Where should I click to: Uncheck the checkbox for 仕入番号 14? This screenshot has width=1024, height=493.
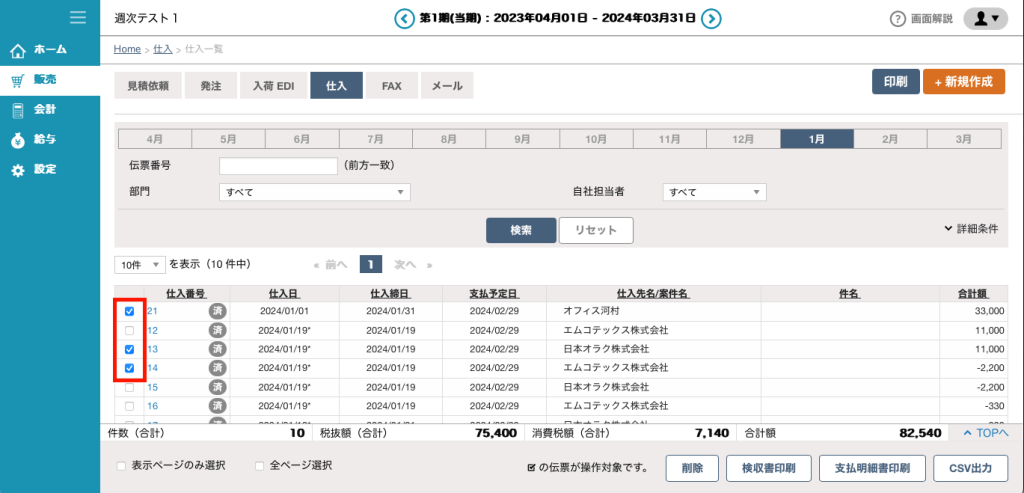tap(129, 368)
